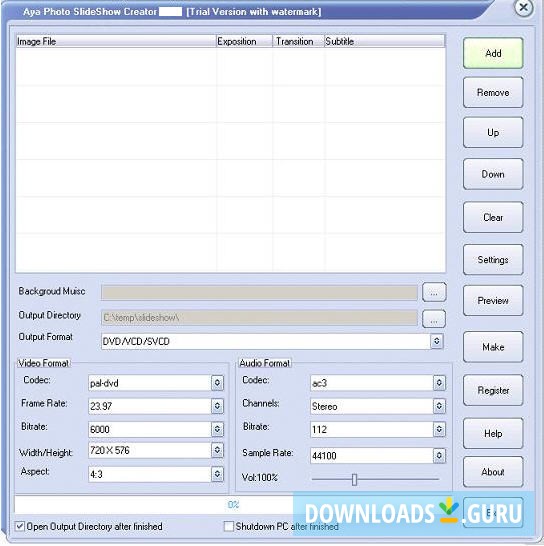Screen dimensions: 544x546
Task: Start slideshow with Make button
Action: (493, 347)
